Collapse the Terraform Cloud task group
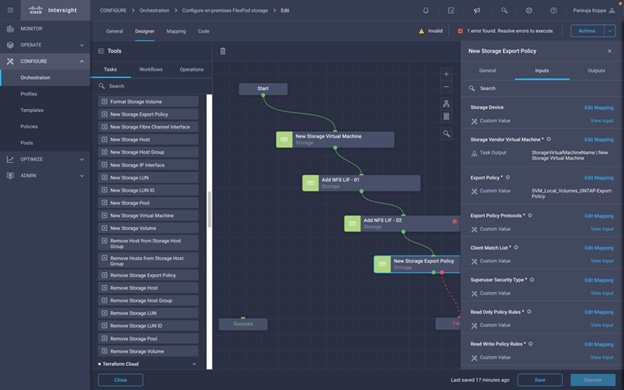Viewport: 624px width, 390px height. [x=194, y=364]
